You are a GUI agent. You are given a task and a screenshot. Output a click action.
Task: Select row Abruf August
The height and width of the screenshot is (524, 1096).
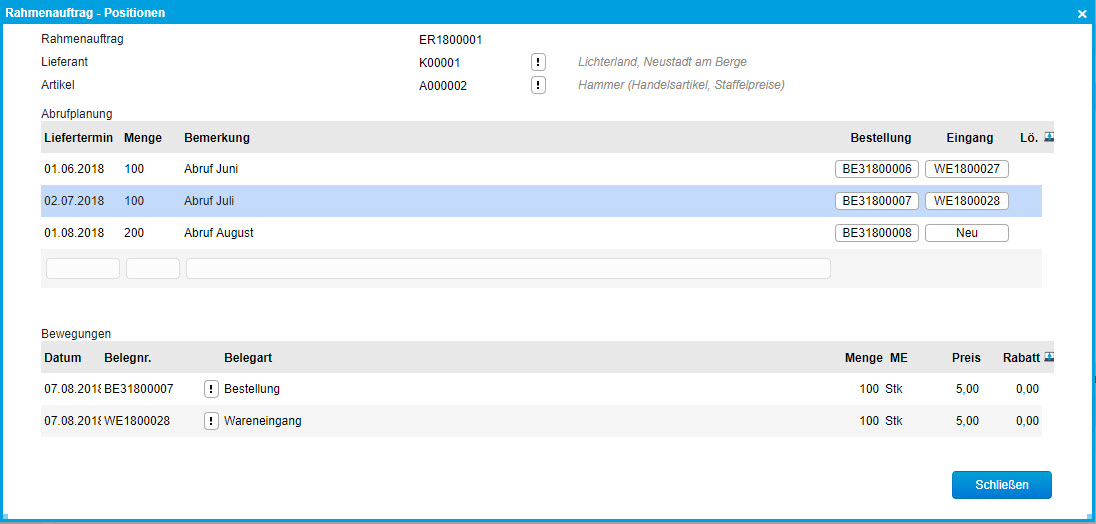click(x=541, y=233)
